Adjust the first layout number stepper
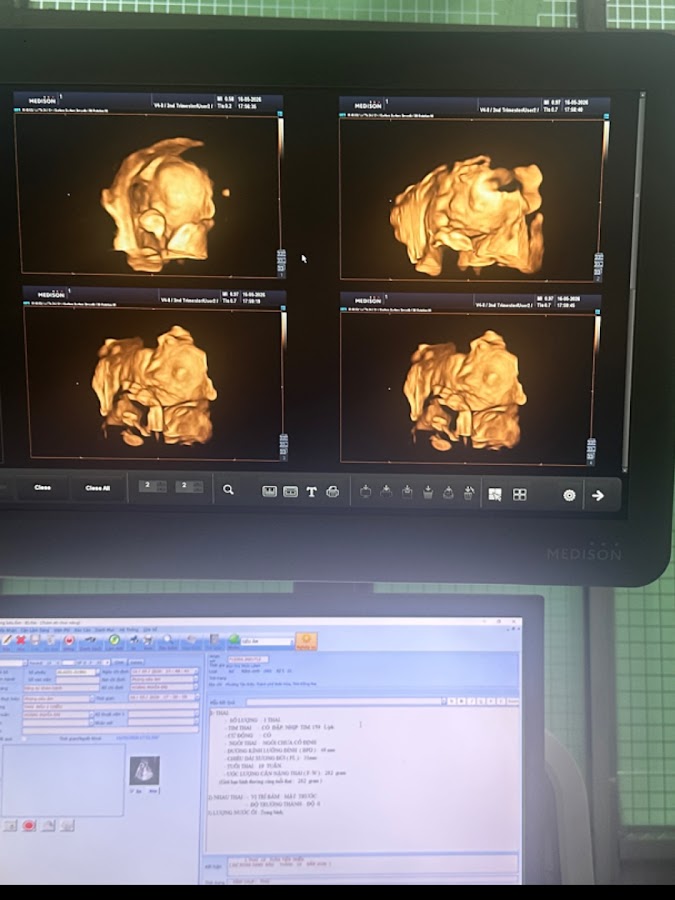 (x=153, y=486)
